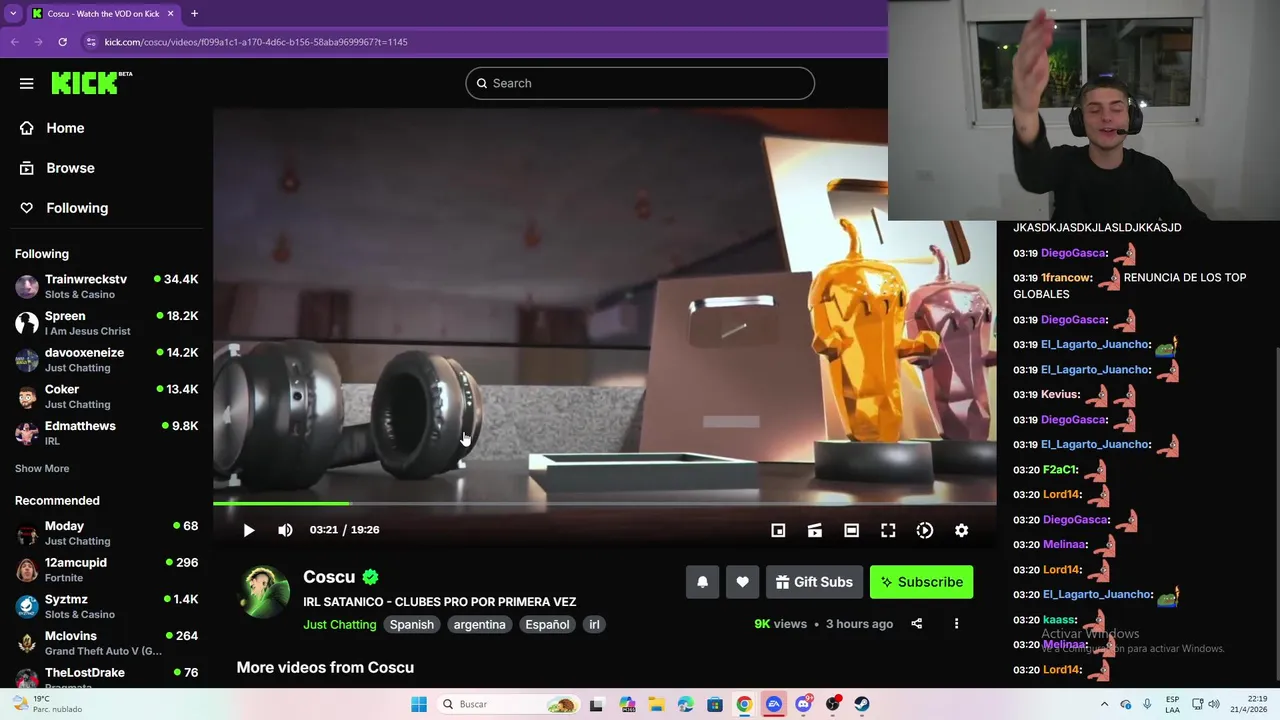
Task: Open the hamburger sidebar menu
Action: tap(26, 84)
